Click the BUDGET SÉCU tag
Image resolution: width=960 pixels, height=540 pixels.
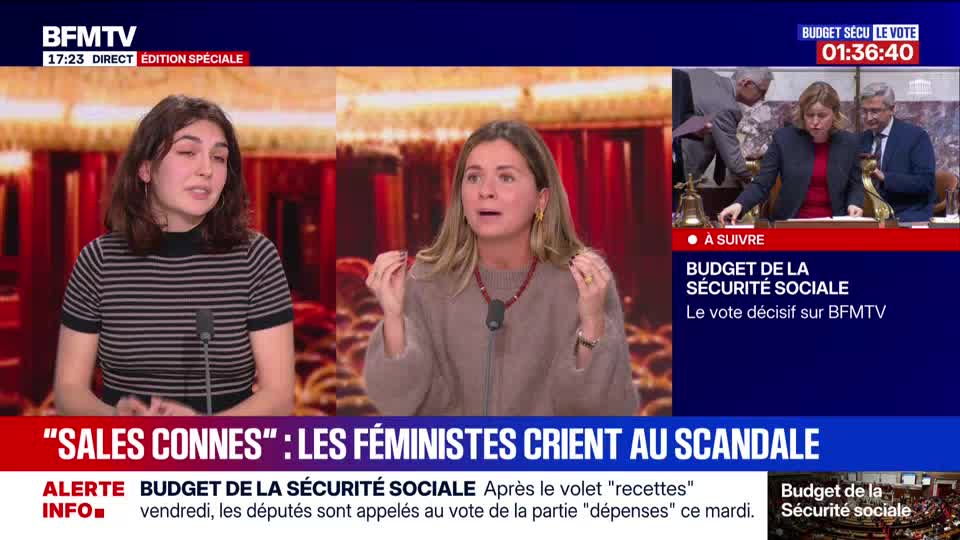tap(835, 32)
